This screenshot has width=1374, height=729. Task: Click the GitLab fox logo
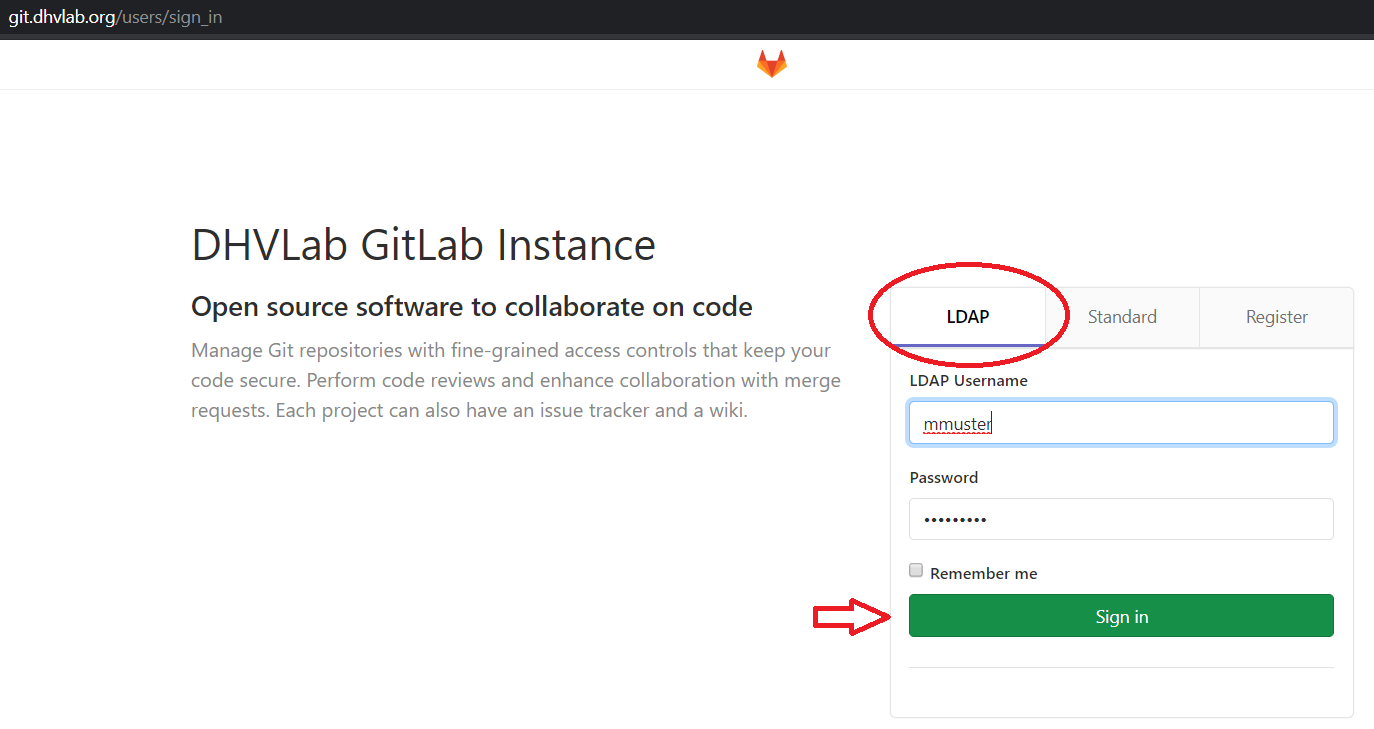point(771,64)
